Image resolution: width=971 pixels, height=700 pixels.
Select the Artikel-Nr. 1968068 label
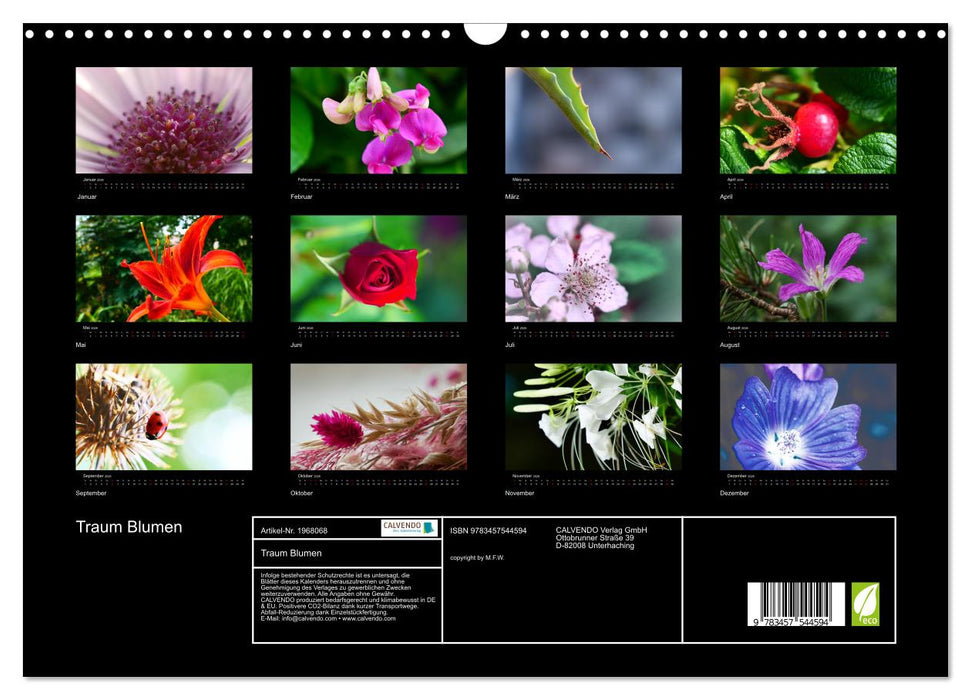click(x=295, y=530)
